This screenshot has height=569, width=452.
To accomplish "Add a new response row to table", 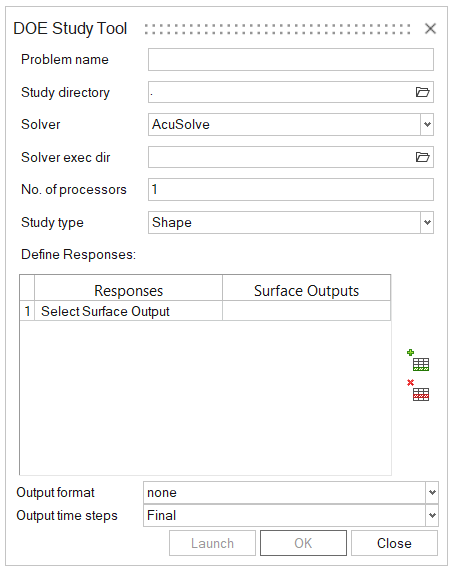I will [x=418, y=360].
